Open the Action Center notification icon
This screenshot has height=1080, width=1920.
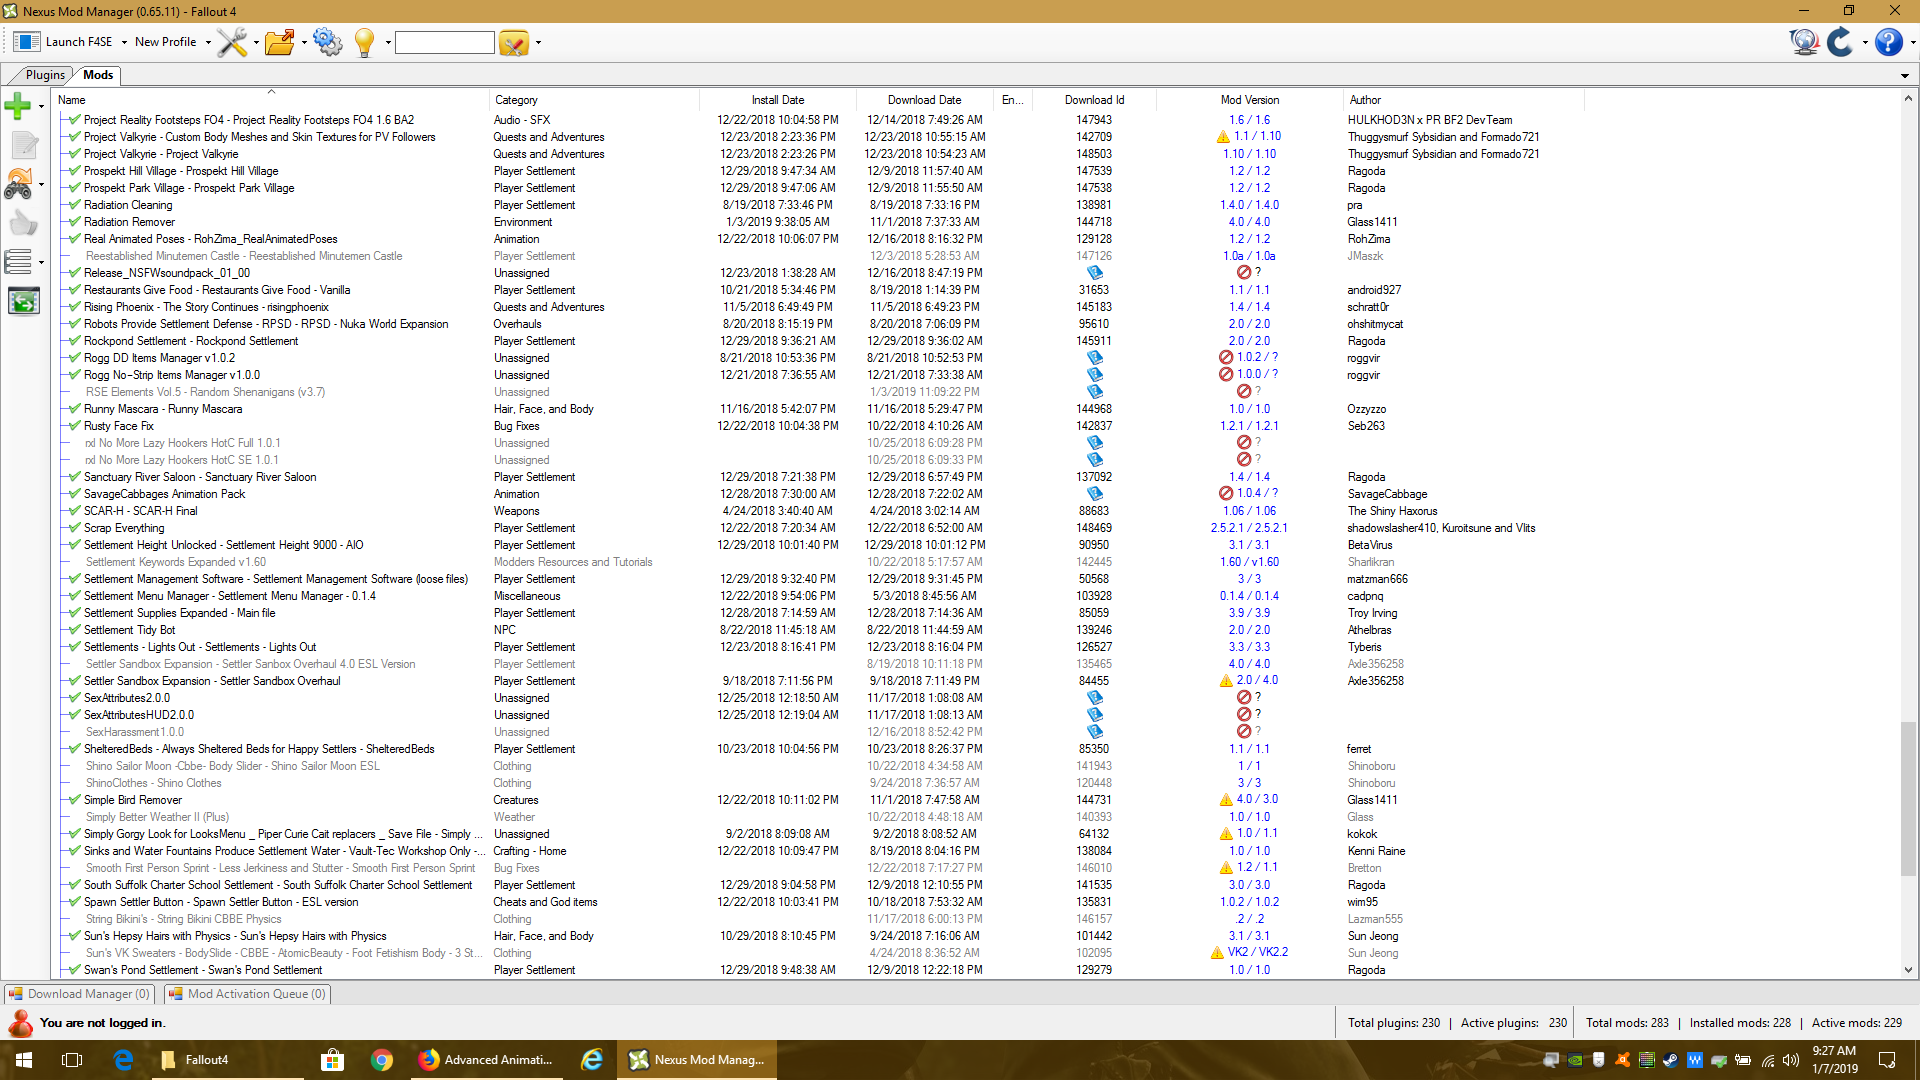pos(1887,1060)
